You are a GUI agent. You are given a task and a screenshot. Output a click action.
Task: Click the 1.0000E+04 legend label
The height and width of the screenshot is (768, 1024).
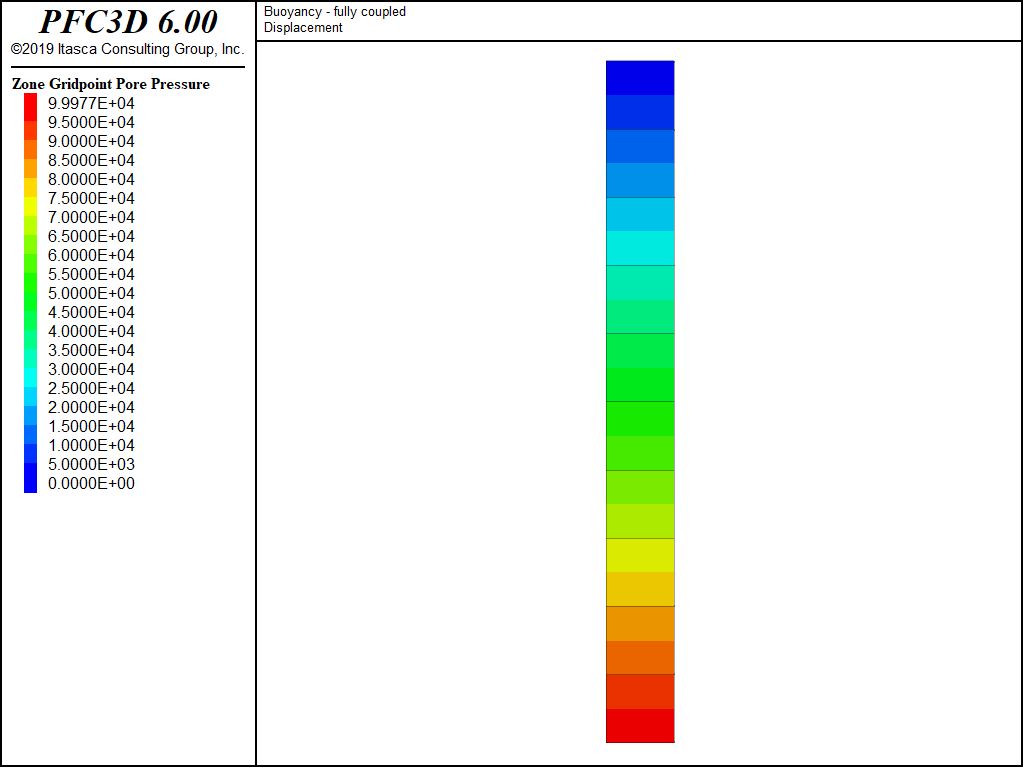point(91,445)
